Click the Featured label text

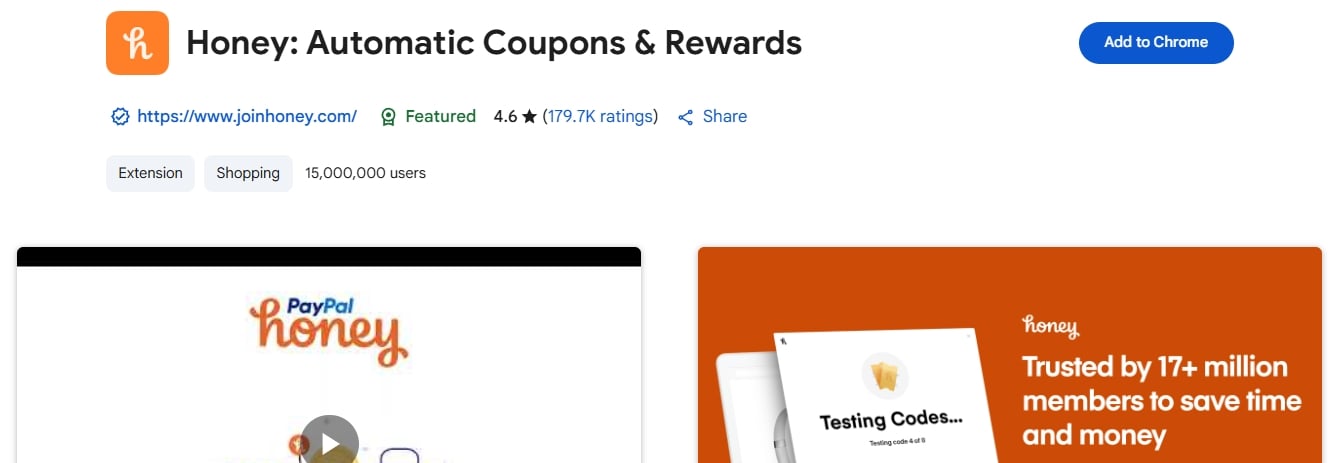pos(441,116)
